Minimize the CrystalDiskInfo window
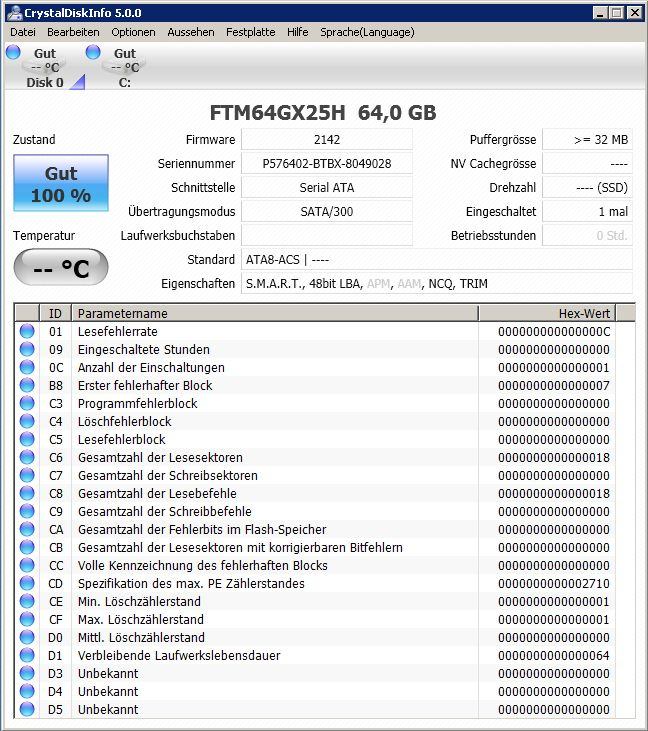The height and width of the screenshot is (731, 648). (600, 13)
